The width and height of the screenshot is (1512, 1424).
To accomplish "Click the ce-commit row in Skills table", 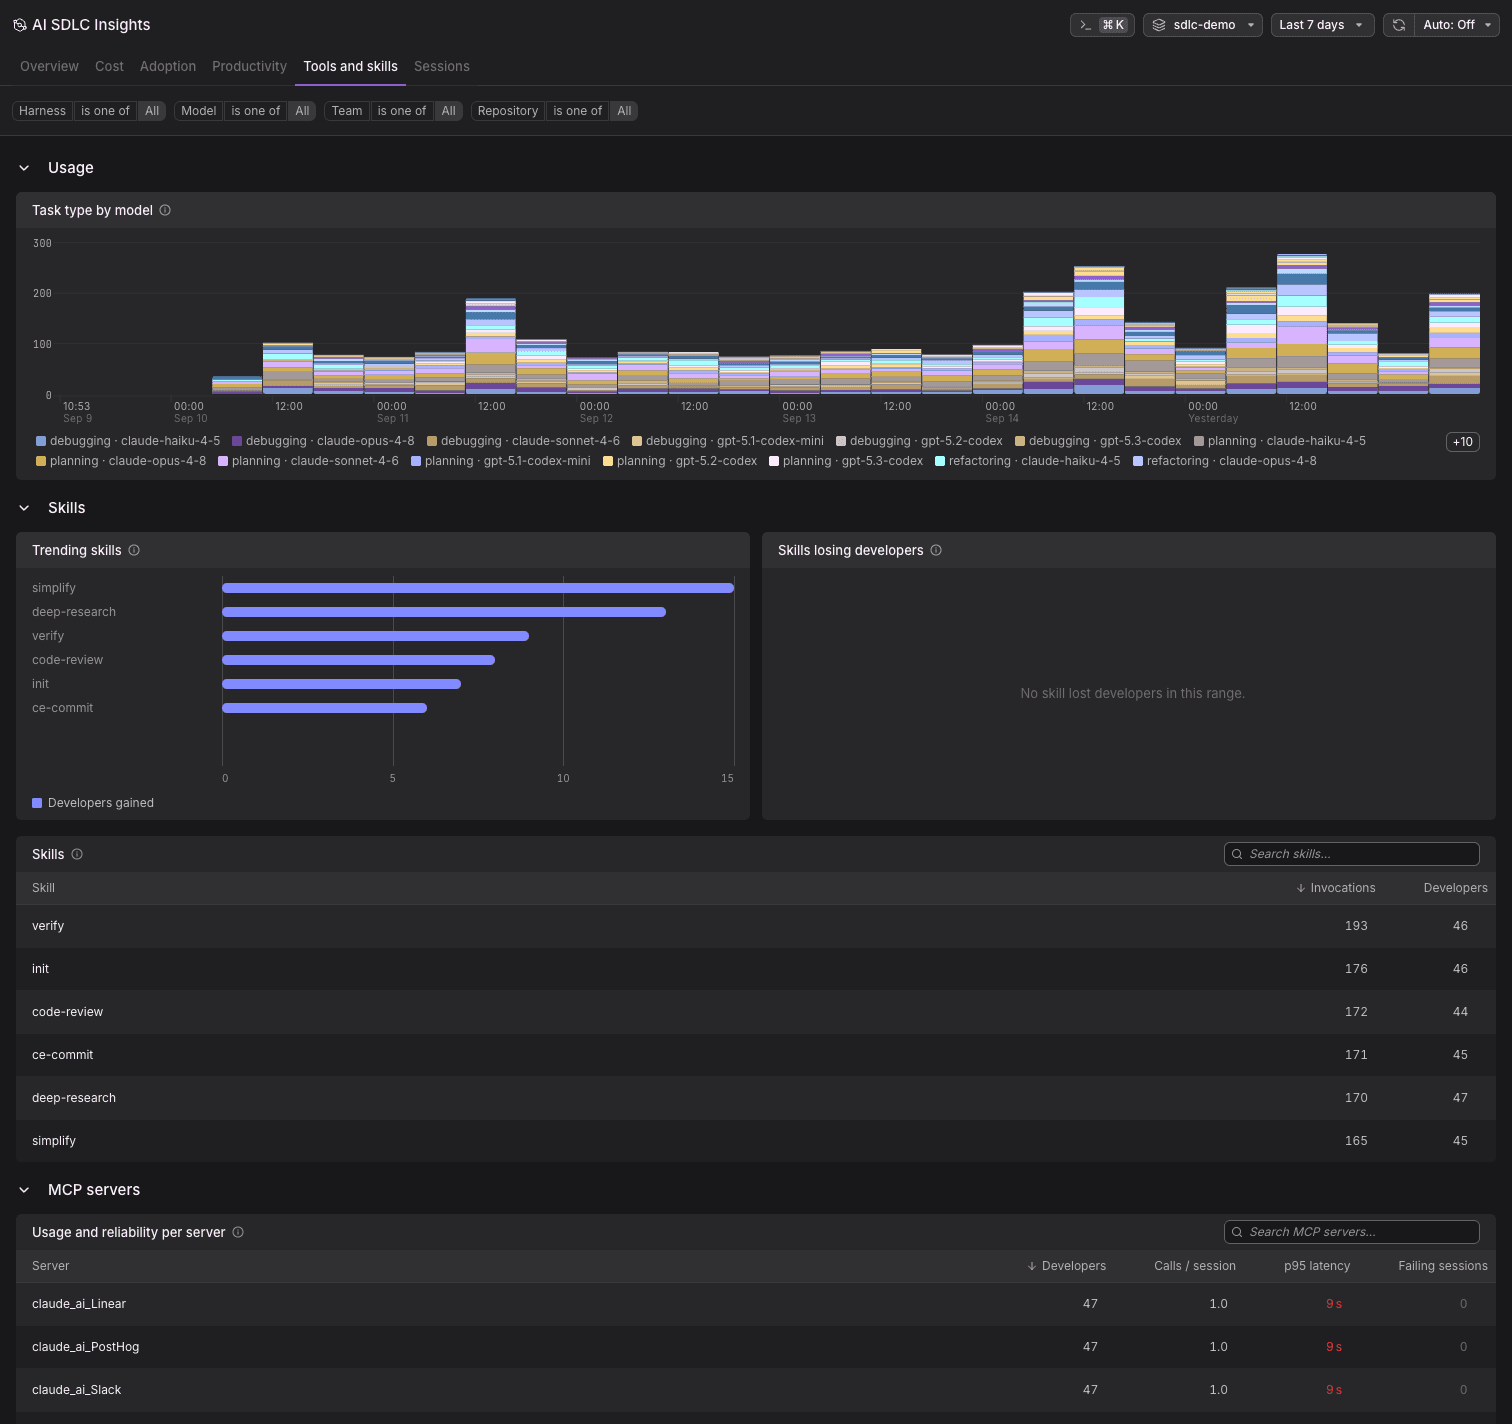I will [756, 1055].
